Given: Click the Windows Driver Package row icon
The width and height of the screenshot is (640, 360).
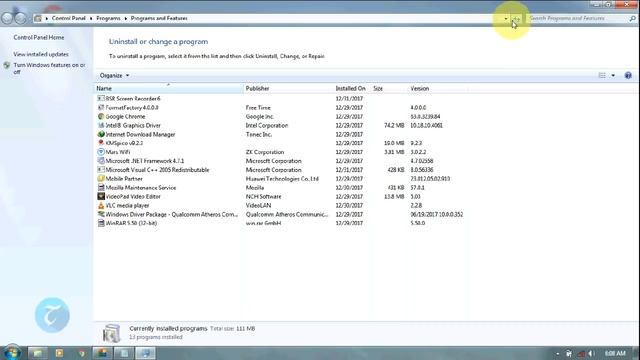Looking at the screenshot, I should [x=101, y=214].
